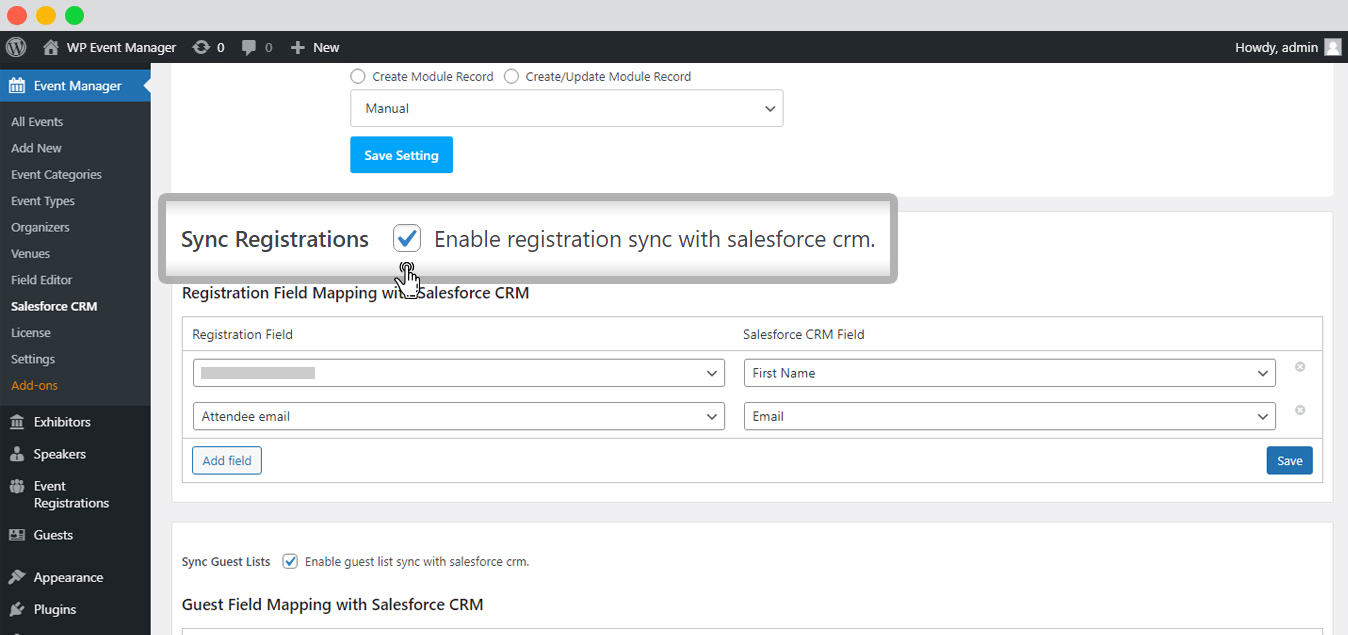Screen dimensions: 1348x635
Task: Open the Email Salesforce field dropdown
Action: coord(1010,416)
